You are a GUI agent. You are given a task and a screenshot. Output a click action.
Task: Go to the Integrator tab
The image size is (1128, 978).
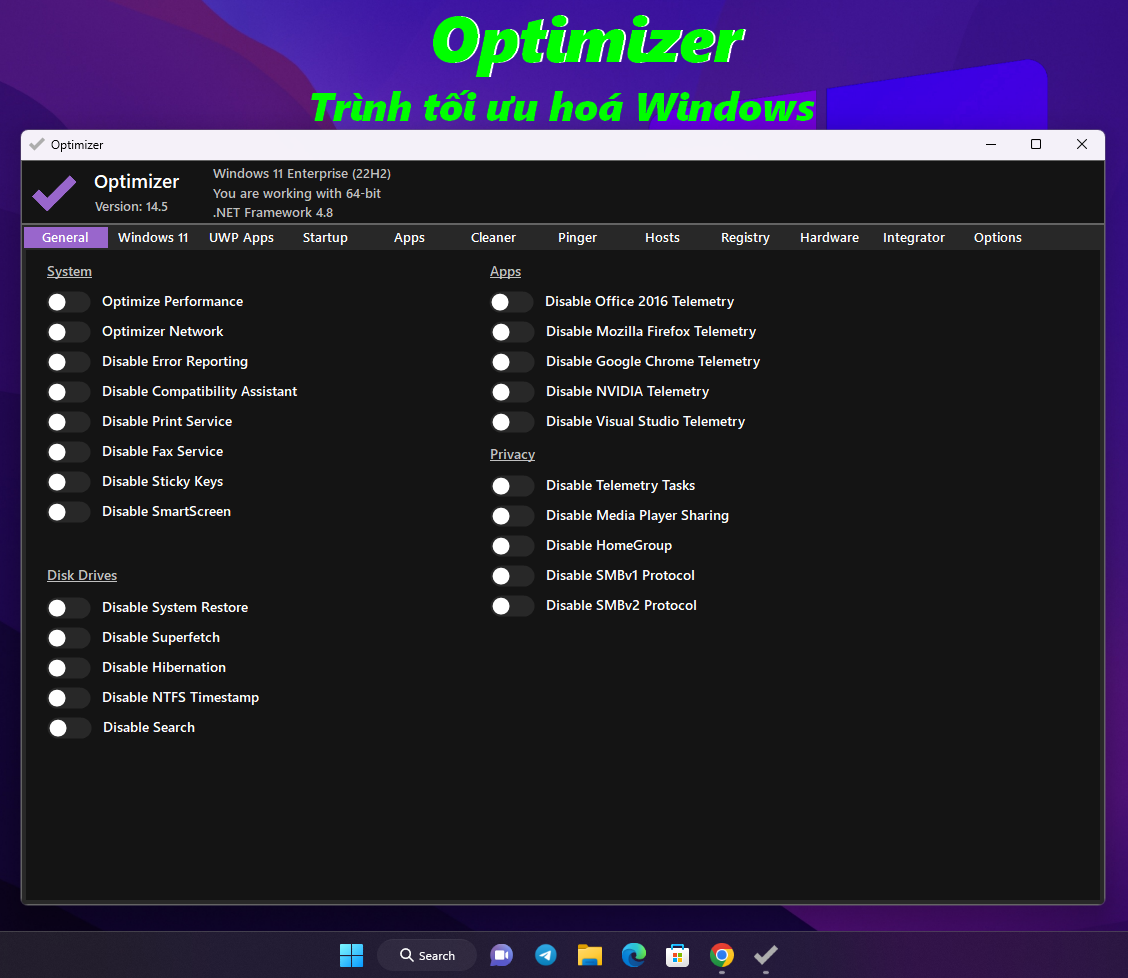(x=914, y=237)
